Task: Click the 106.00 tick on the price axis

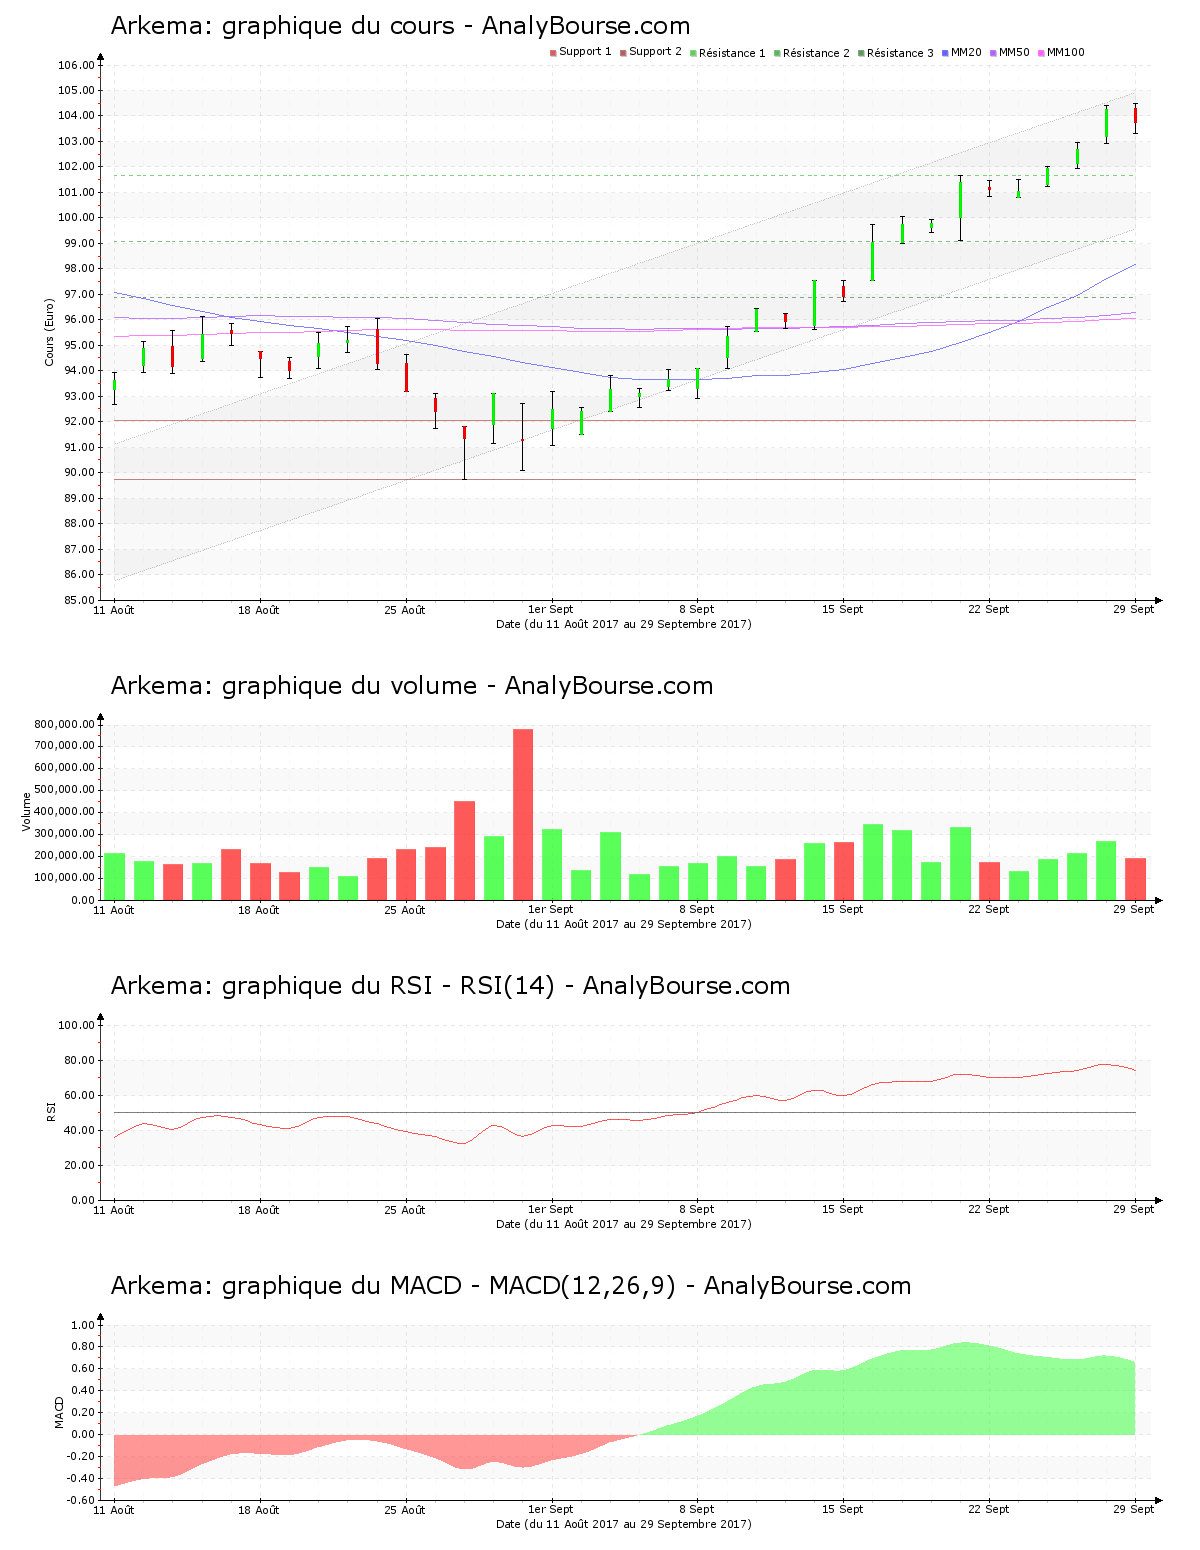Action: click(76, 66)
